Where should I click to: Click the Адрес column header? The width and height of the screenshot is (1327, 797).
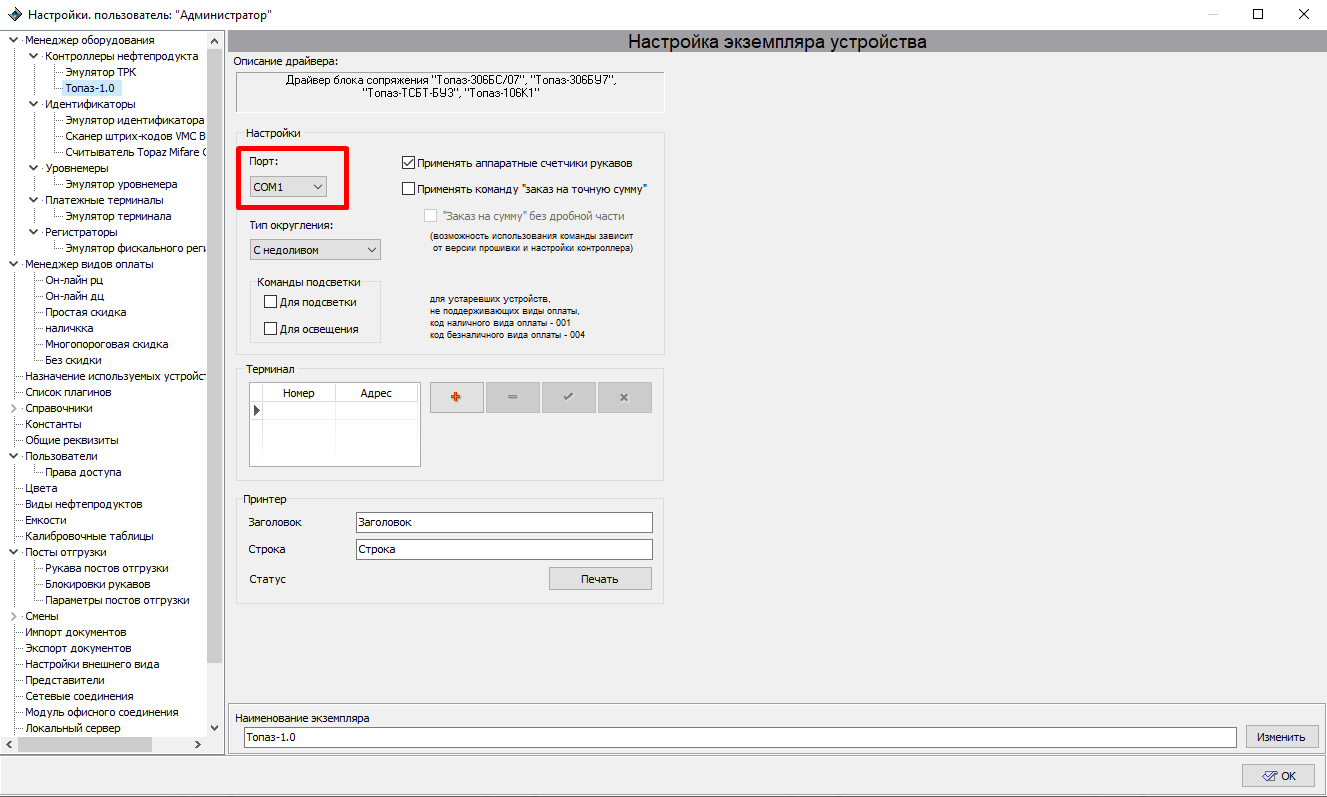coord(377,393)
